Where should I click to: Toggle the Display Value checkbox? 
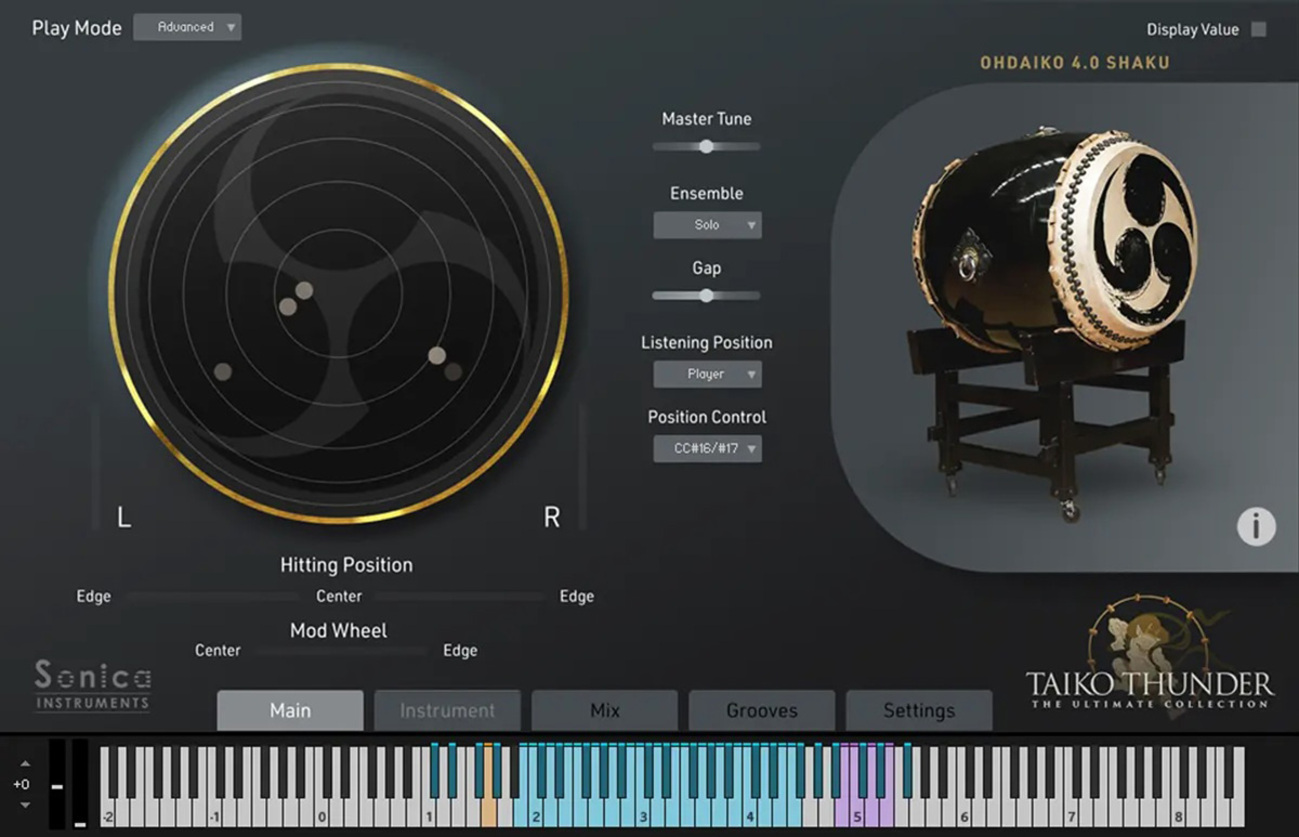(x=1259, y=29)
